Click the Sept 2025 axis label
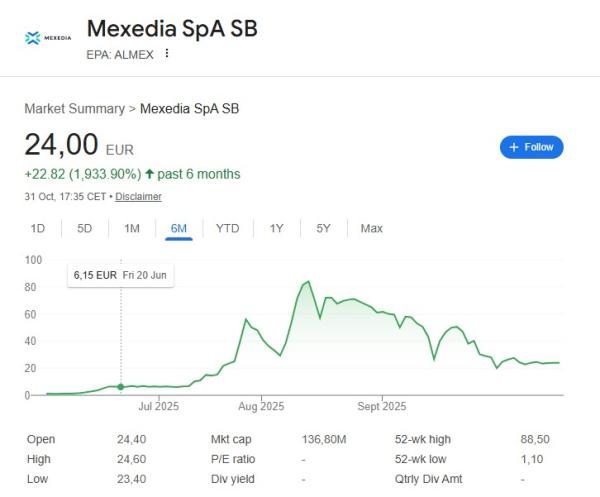Image resolution: width=600 pixels, height=497 pixels. click(382, 407)
